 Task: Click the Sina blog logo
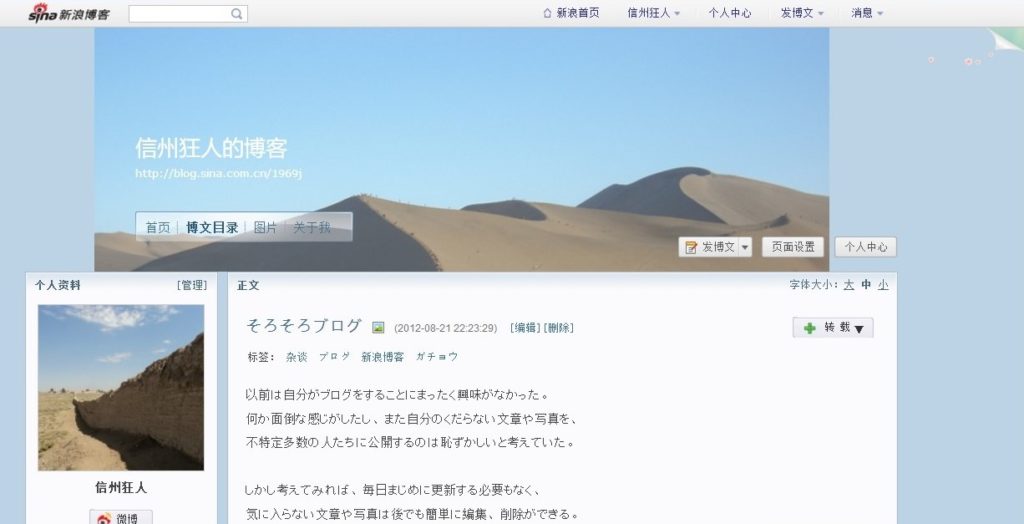[x=69, y=12]
